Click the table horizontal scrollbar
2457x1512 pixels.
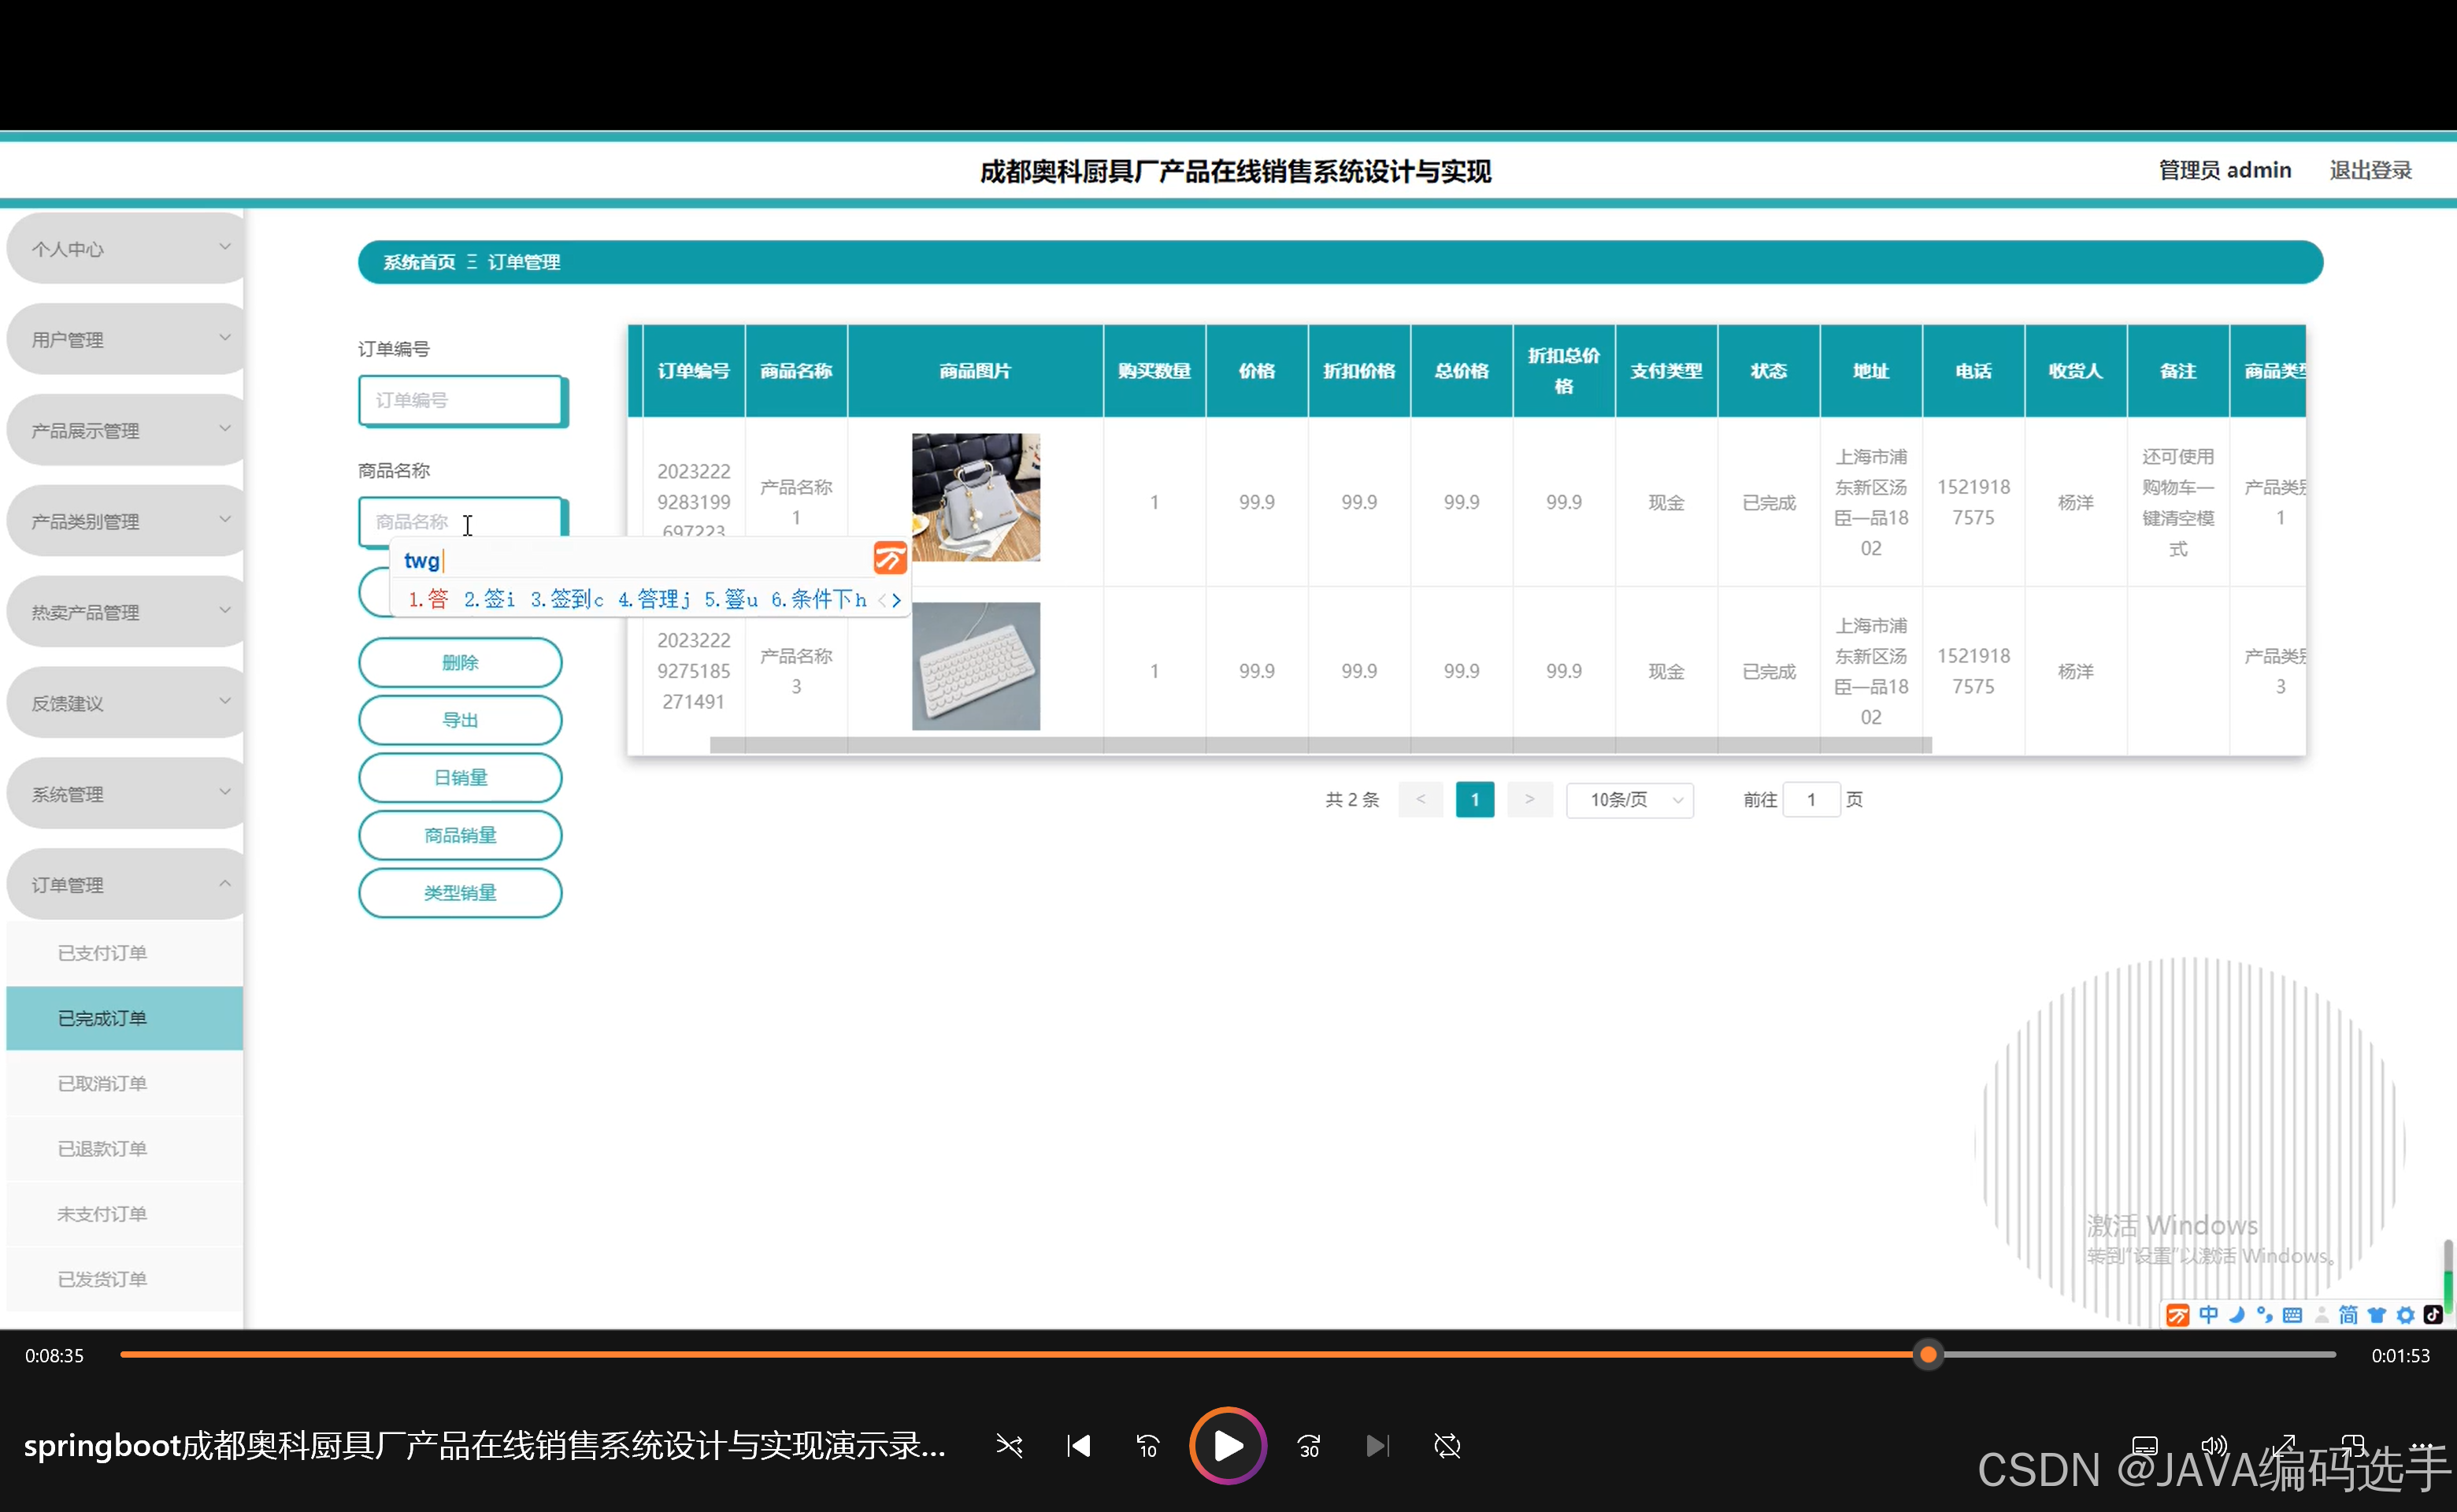1320,745
